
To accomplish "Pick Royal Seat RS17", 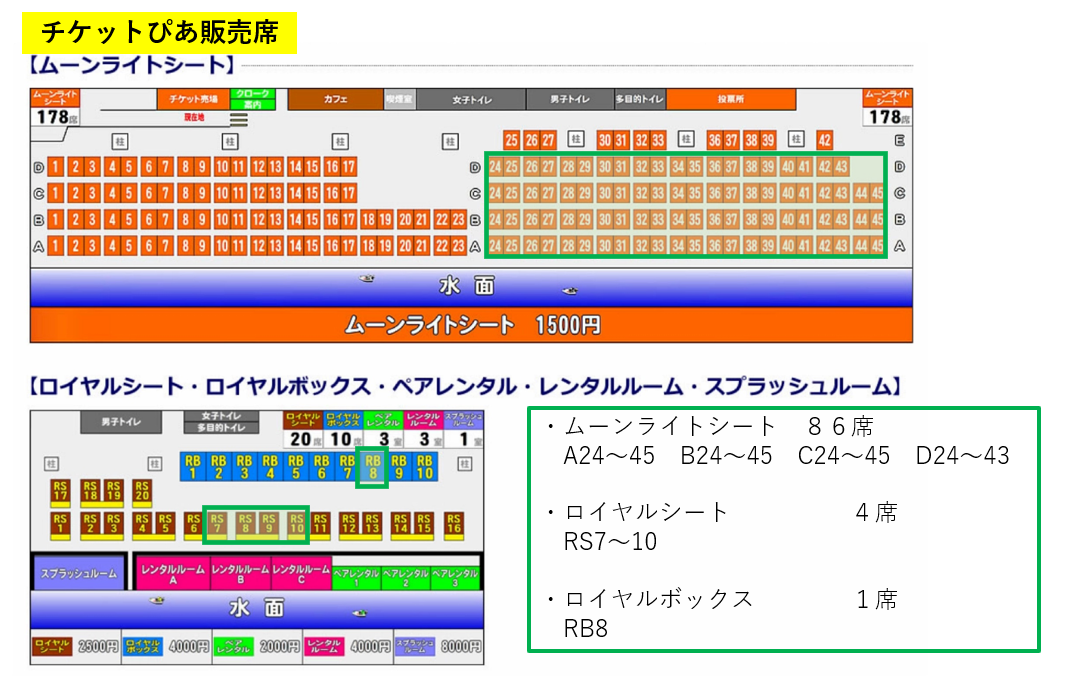I will click(61, 492).
